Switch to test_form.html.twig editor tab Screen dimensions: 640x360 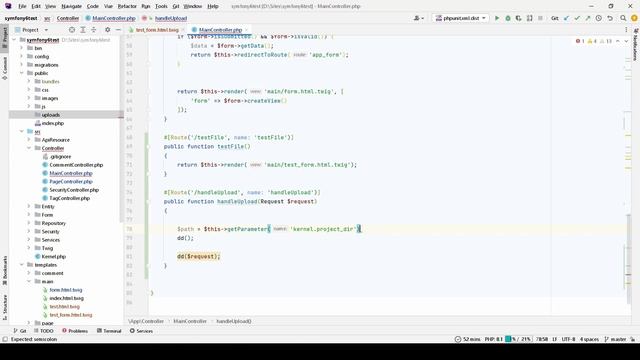(157, 30)
